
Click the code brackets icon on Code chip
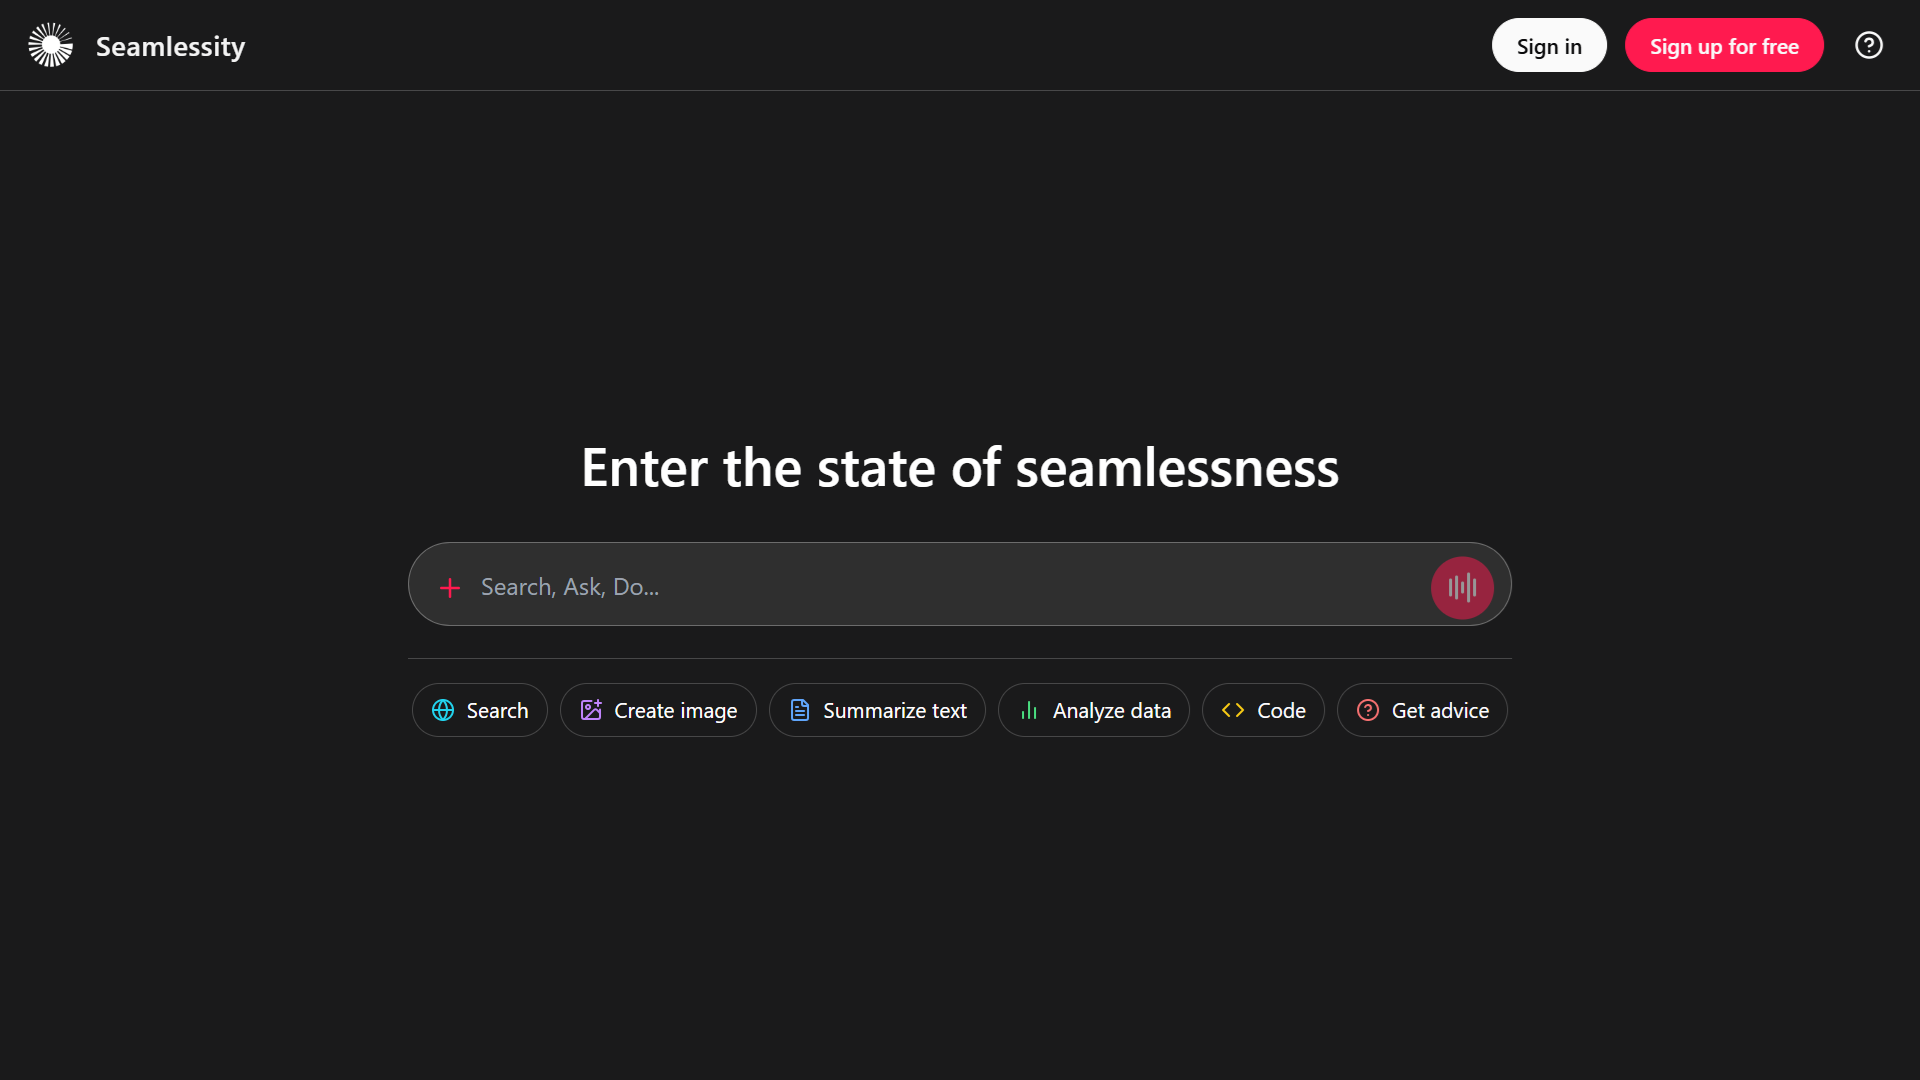(x=1233, y=710)
